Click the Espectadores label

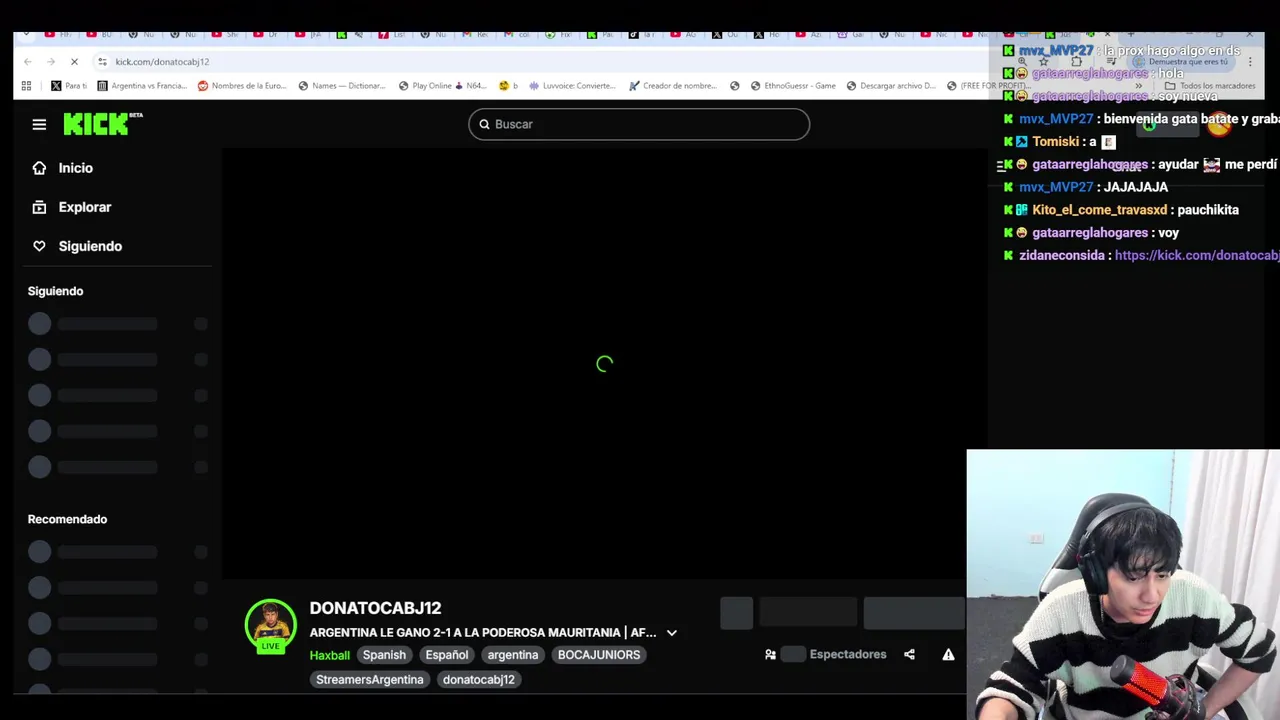point(848,655)
